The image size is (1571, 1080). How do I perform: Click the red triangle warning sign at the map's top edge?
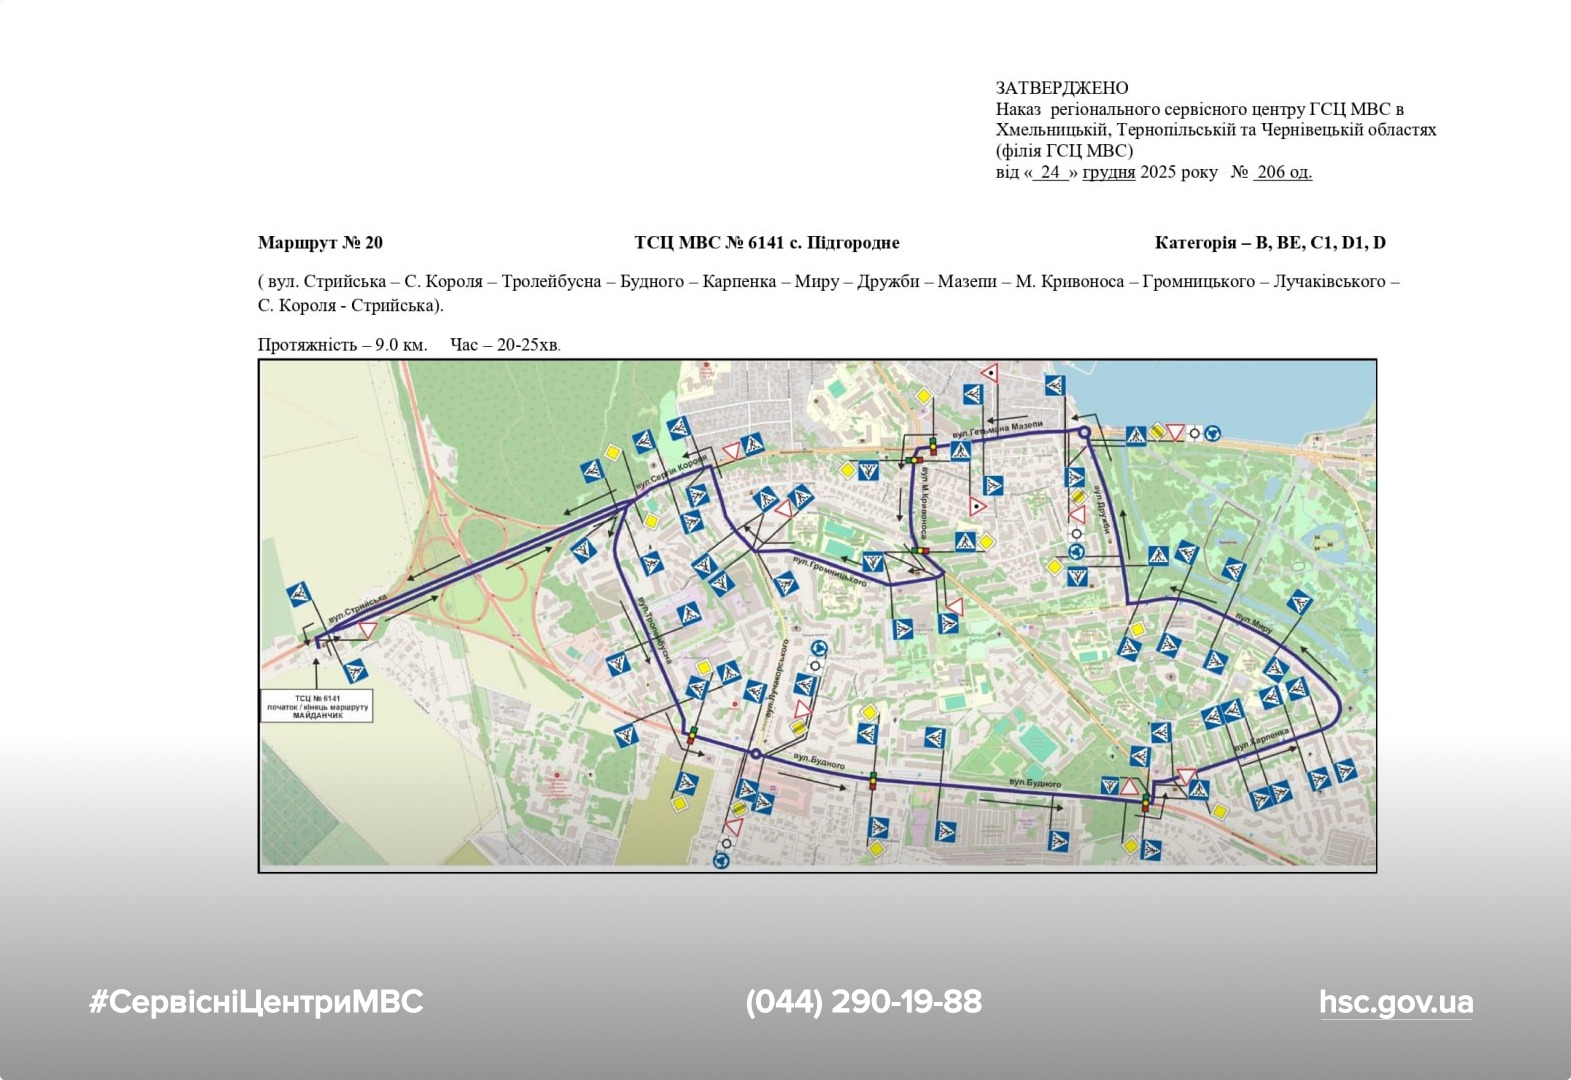click(990, 374)
